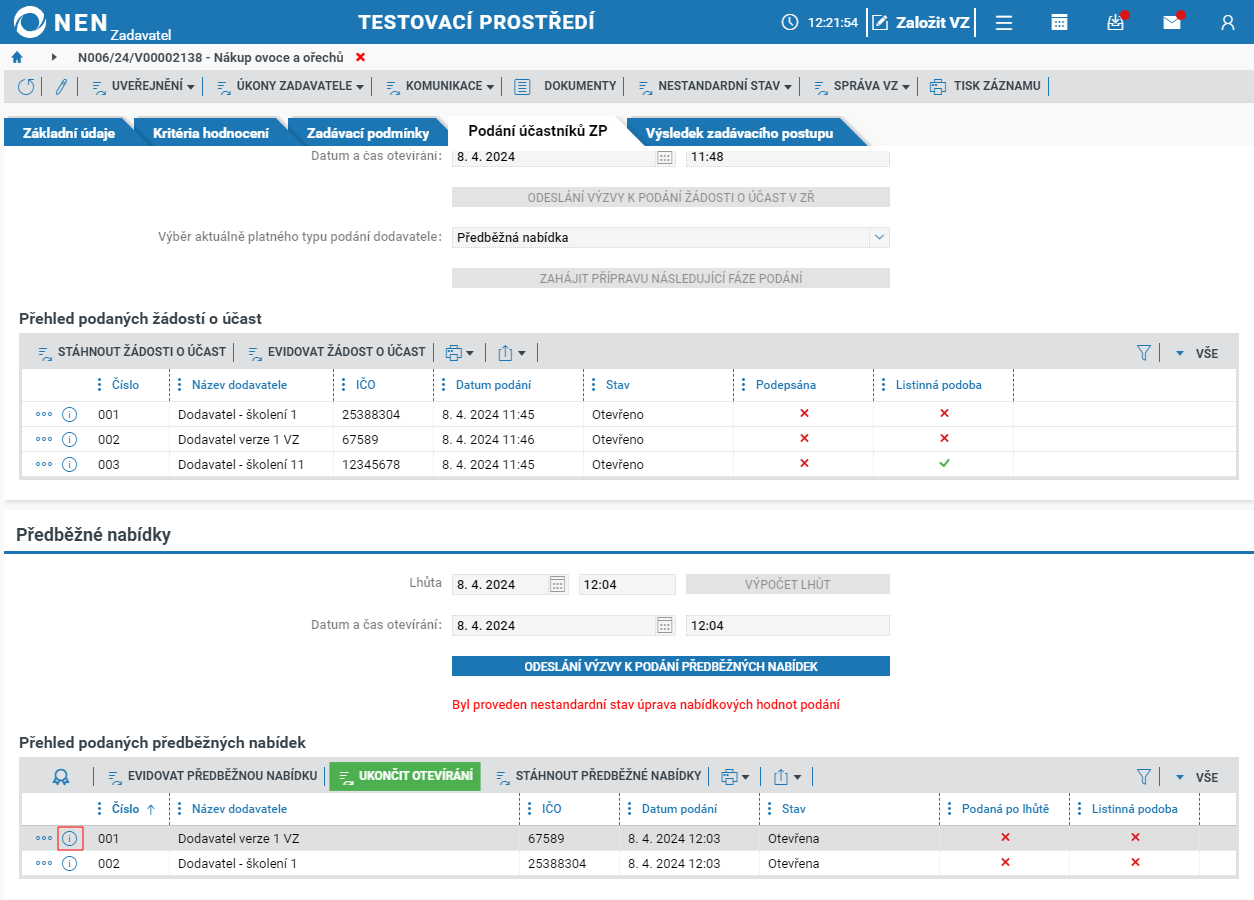Click the Lhůta time field 12:04
Image resolution: width=1254 pixels, height=900 pixels.
point(627,584)
